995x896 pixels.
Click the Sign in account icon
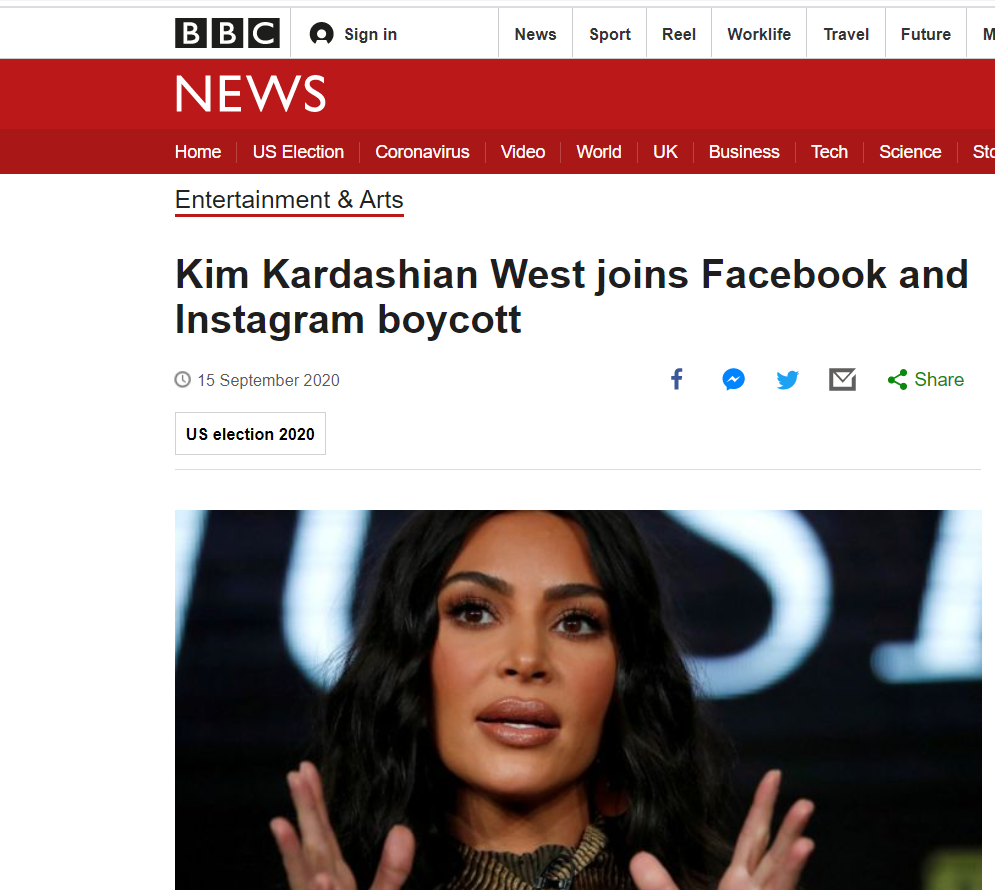click(322, 33)
